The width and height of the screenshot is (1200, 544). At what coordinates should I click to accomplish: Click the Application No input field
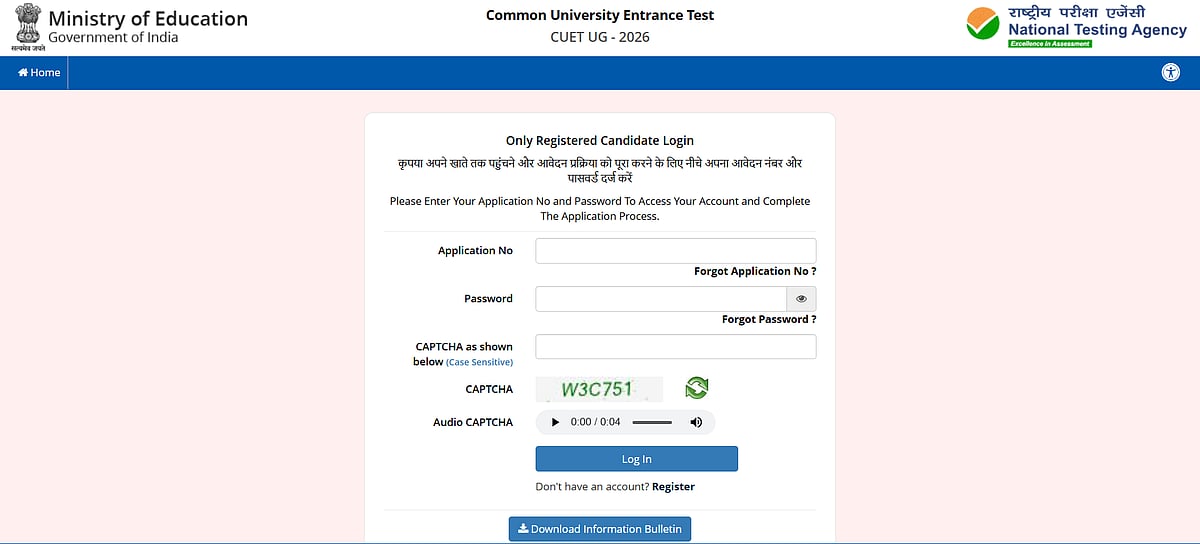point(676,251)
